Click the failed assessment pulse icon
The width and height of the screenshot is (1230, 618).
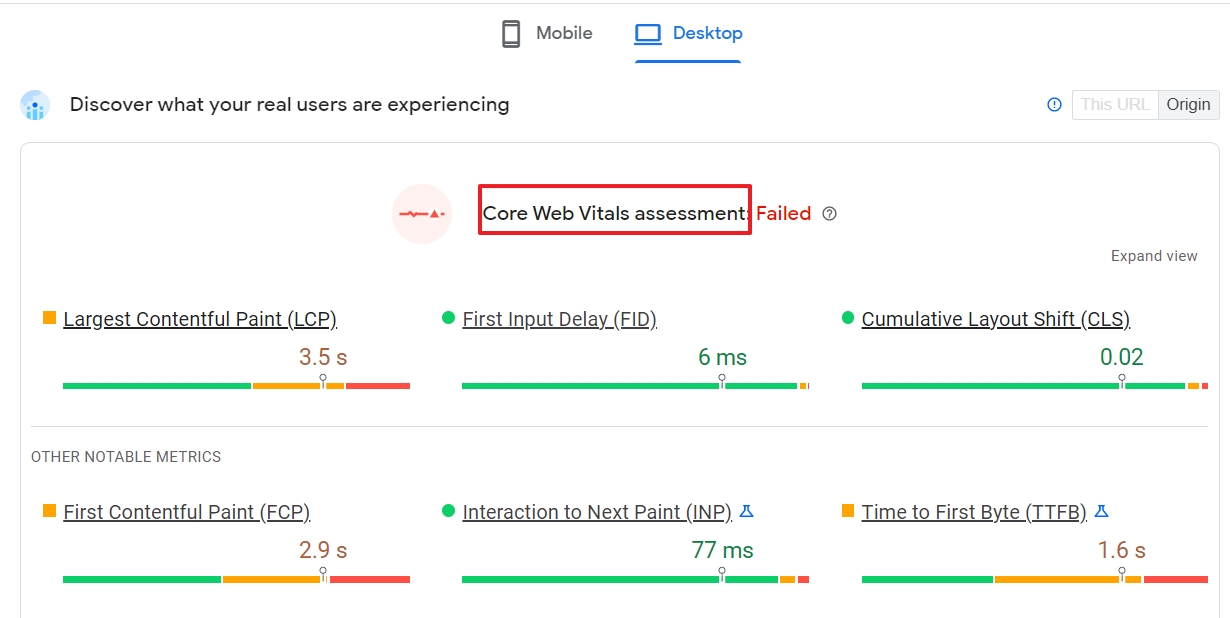click(422, 213)
